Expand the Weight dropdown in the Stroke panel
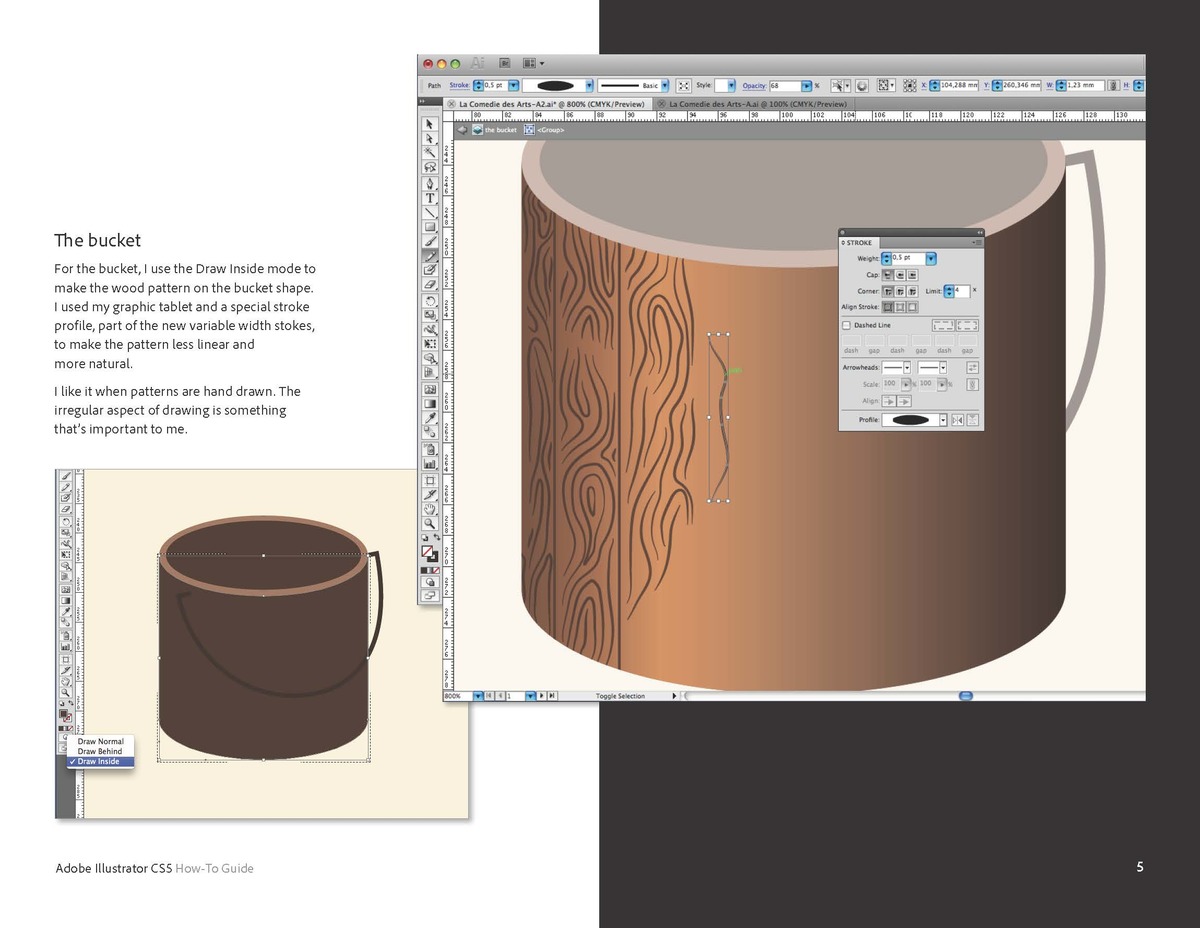This screenshot has width=1200, height=928. pyautogui.click(x=931, y=259)
